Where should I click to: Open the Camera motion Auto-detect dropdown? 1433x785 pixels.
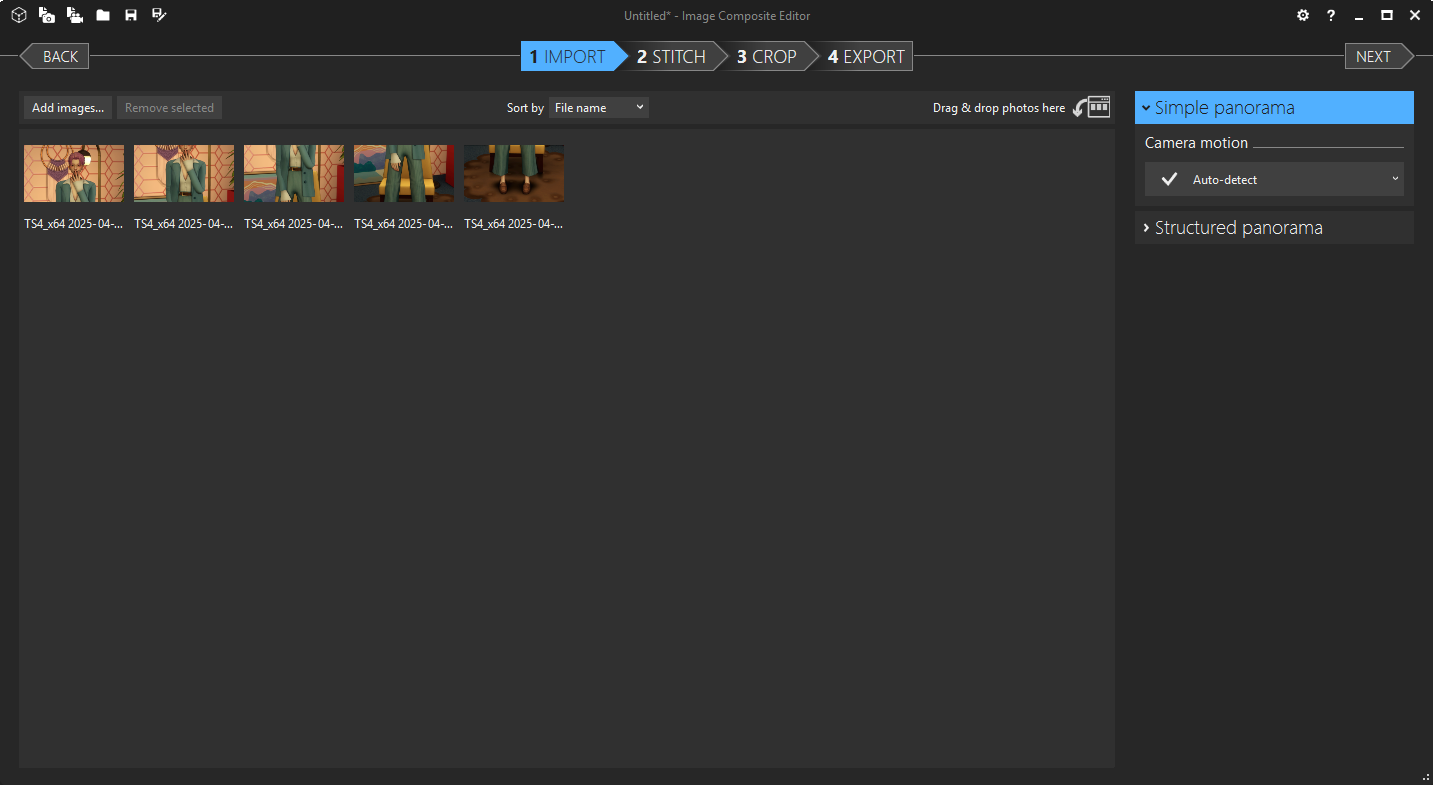[1274, 179]
